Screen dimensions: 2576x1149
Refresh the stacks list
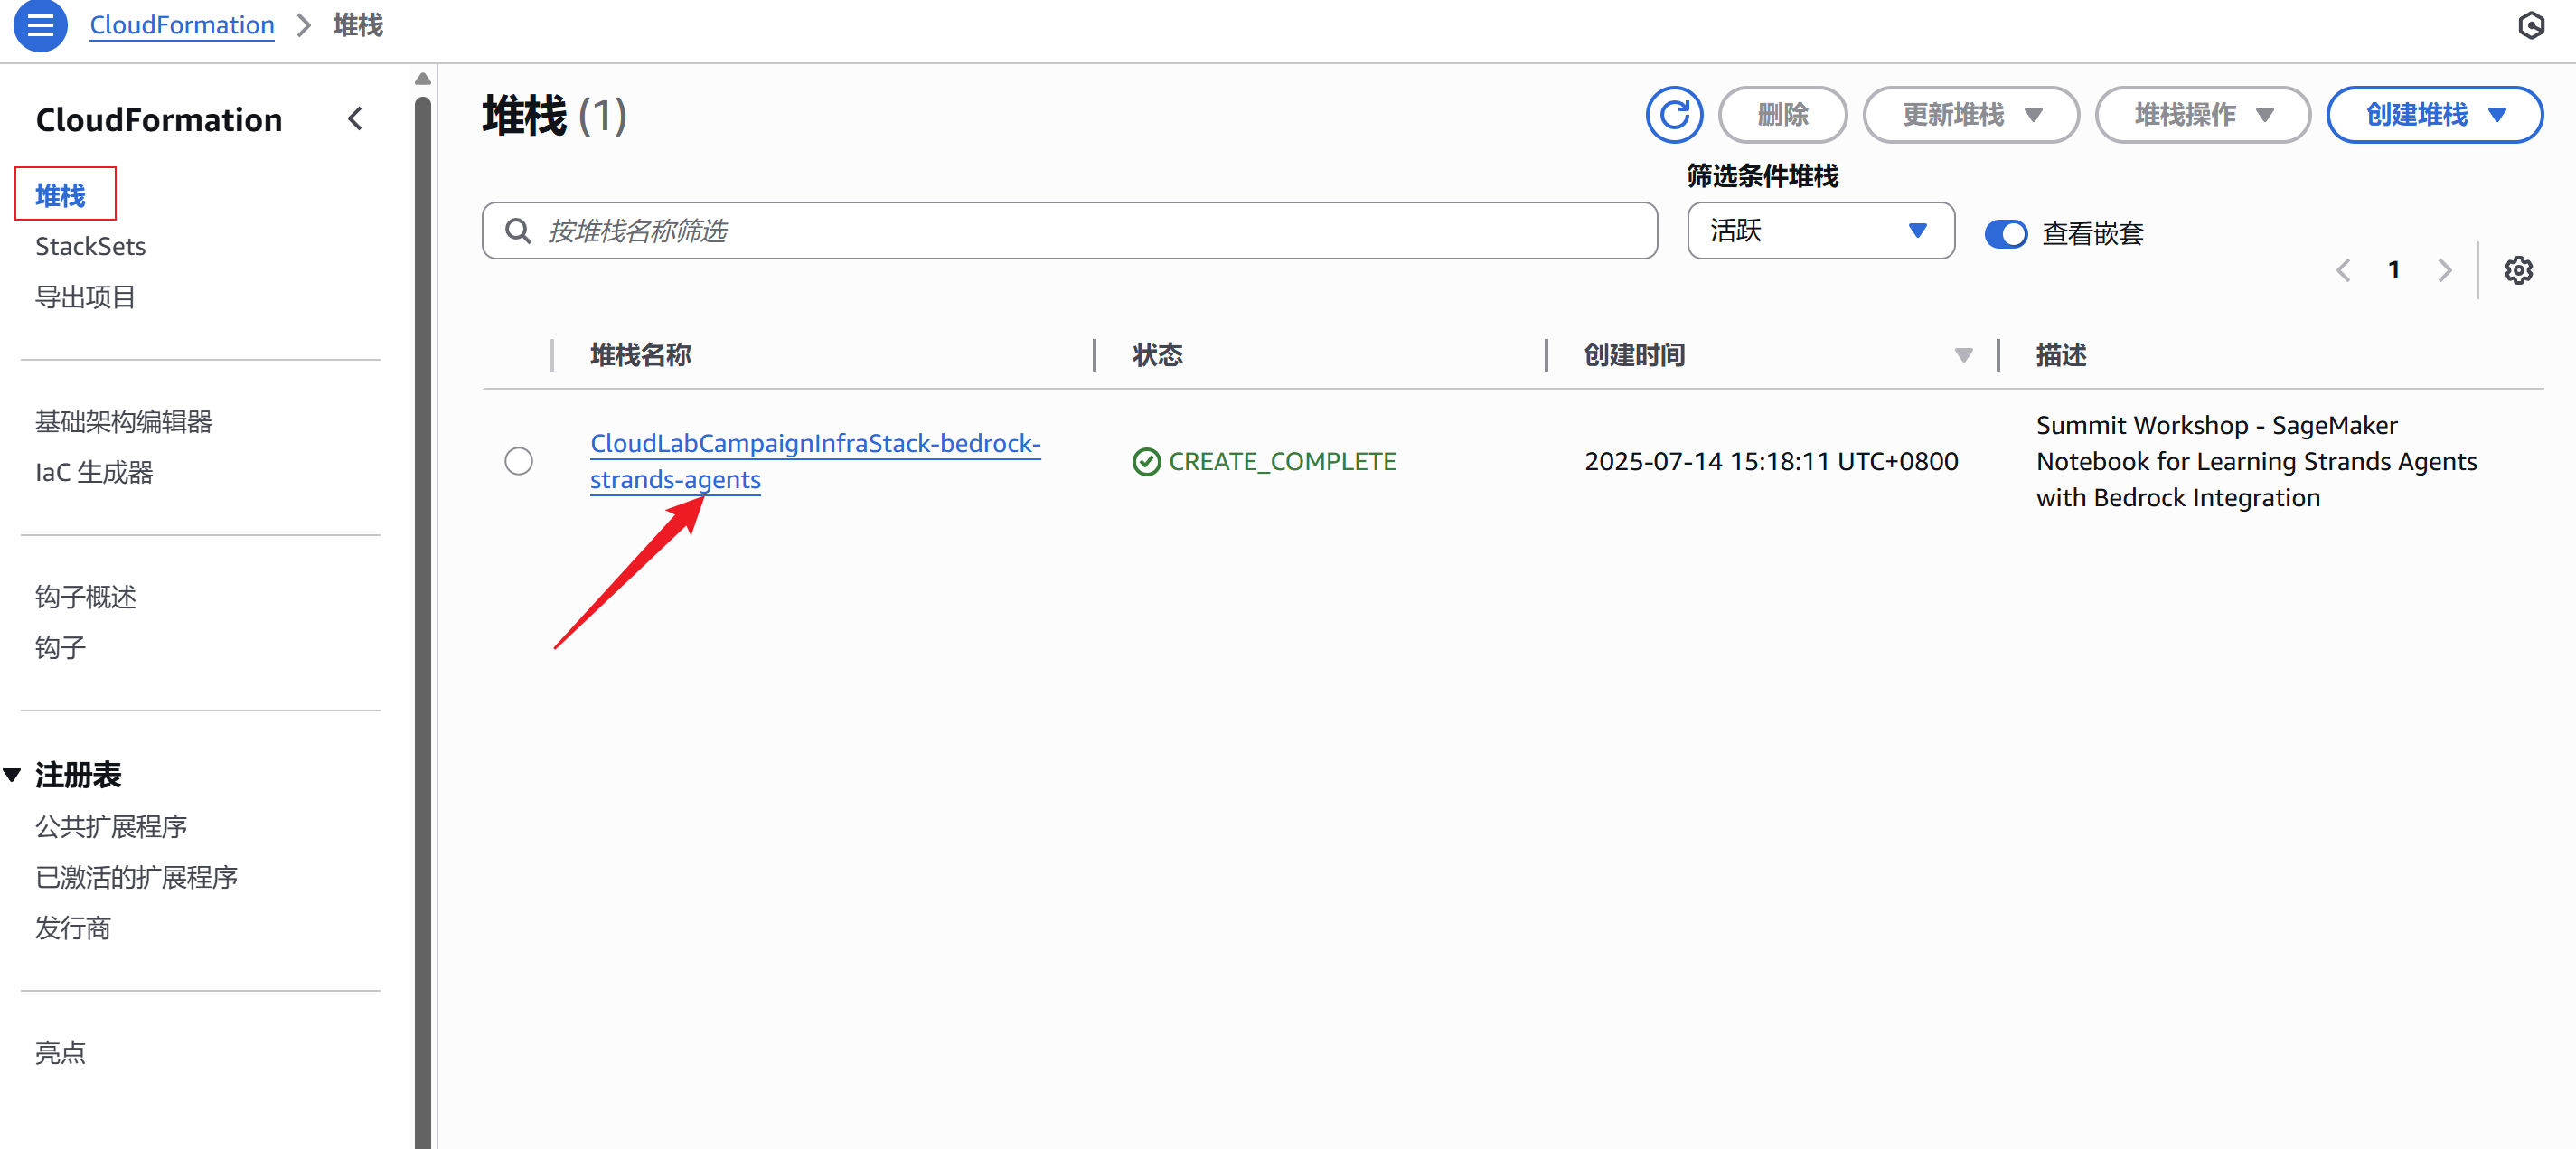1673,115
